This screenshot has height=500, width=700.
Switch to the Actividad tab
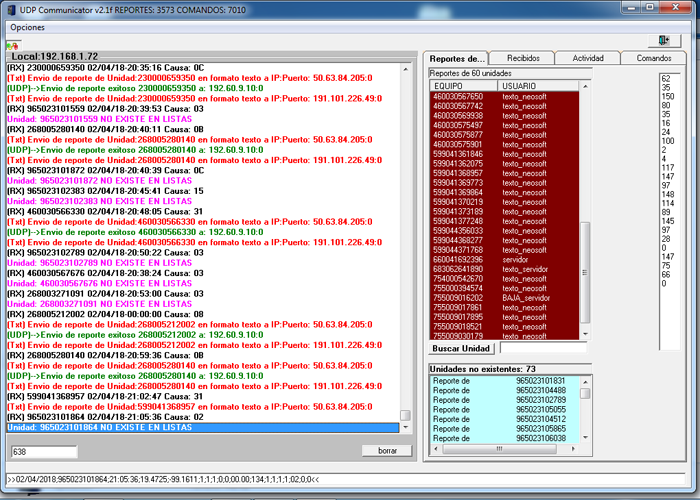pyautogui.click(x=588, y=58)
